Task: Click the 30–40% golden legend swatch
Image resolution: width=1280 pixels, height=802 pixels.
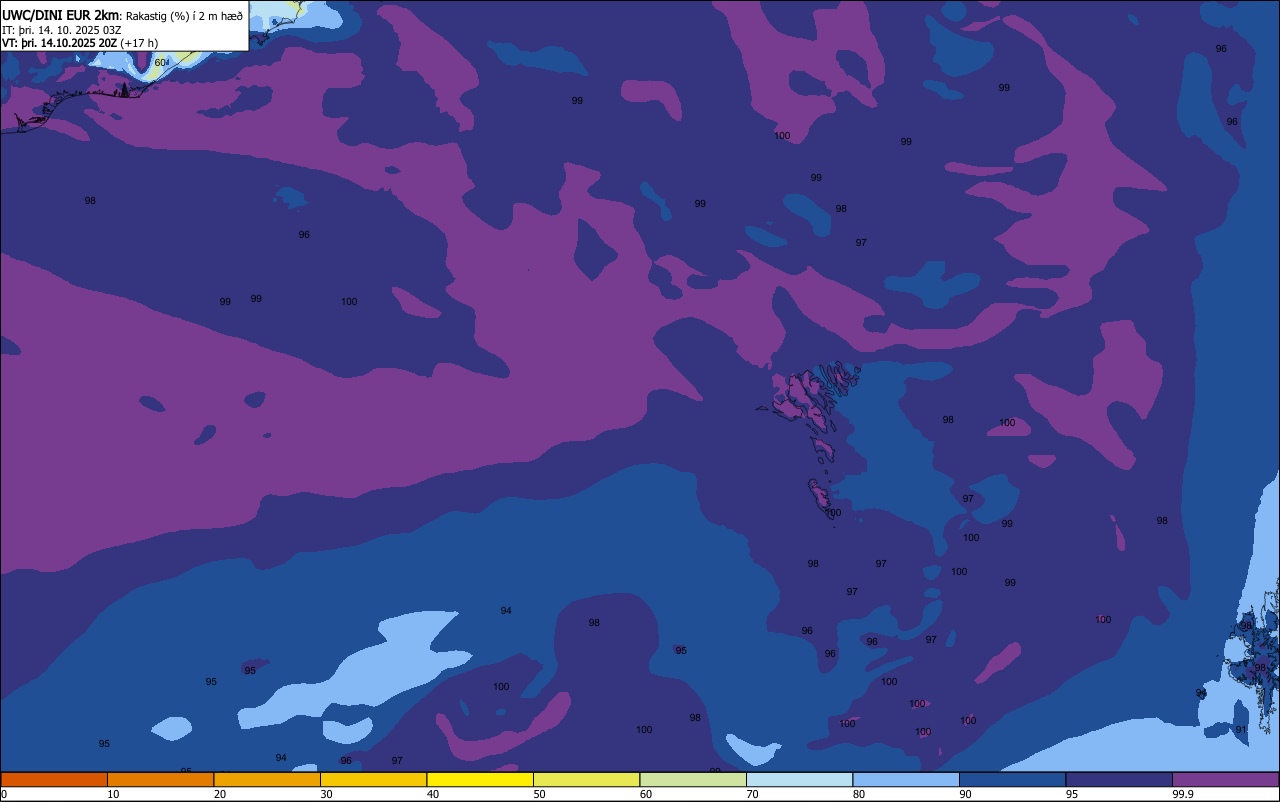Action: click(x=373, y=779)
